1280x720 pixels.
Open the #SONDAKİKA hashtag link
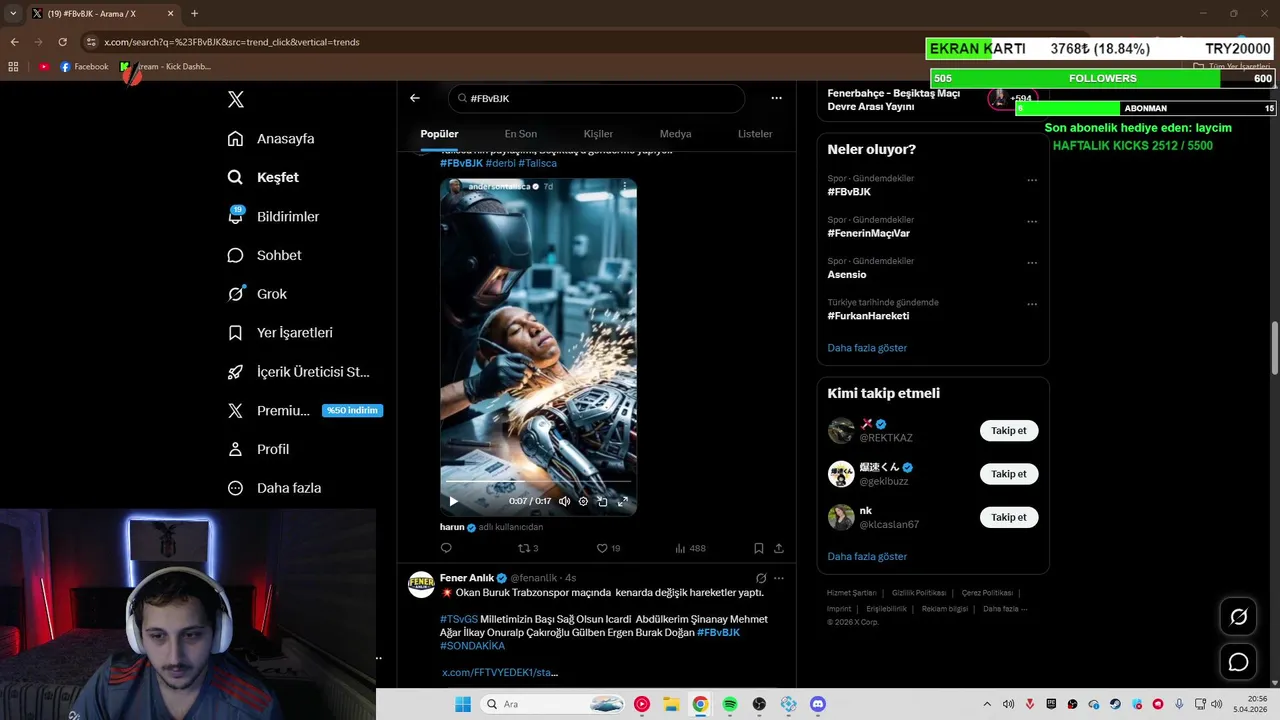click(472, 646)
